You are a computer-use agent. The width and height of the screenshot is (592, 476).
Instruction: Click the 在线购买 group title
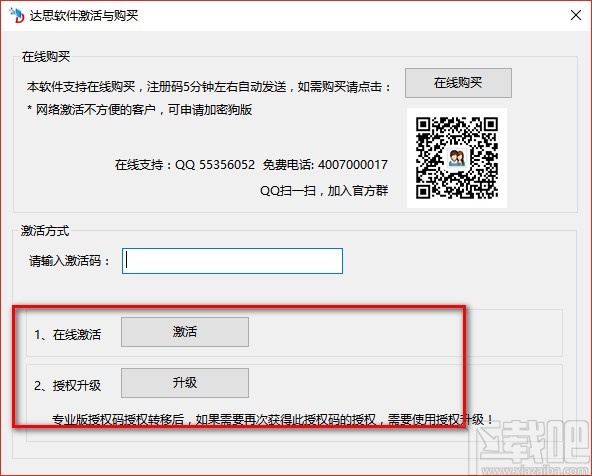coord(46,57)
